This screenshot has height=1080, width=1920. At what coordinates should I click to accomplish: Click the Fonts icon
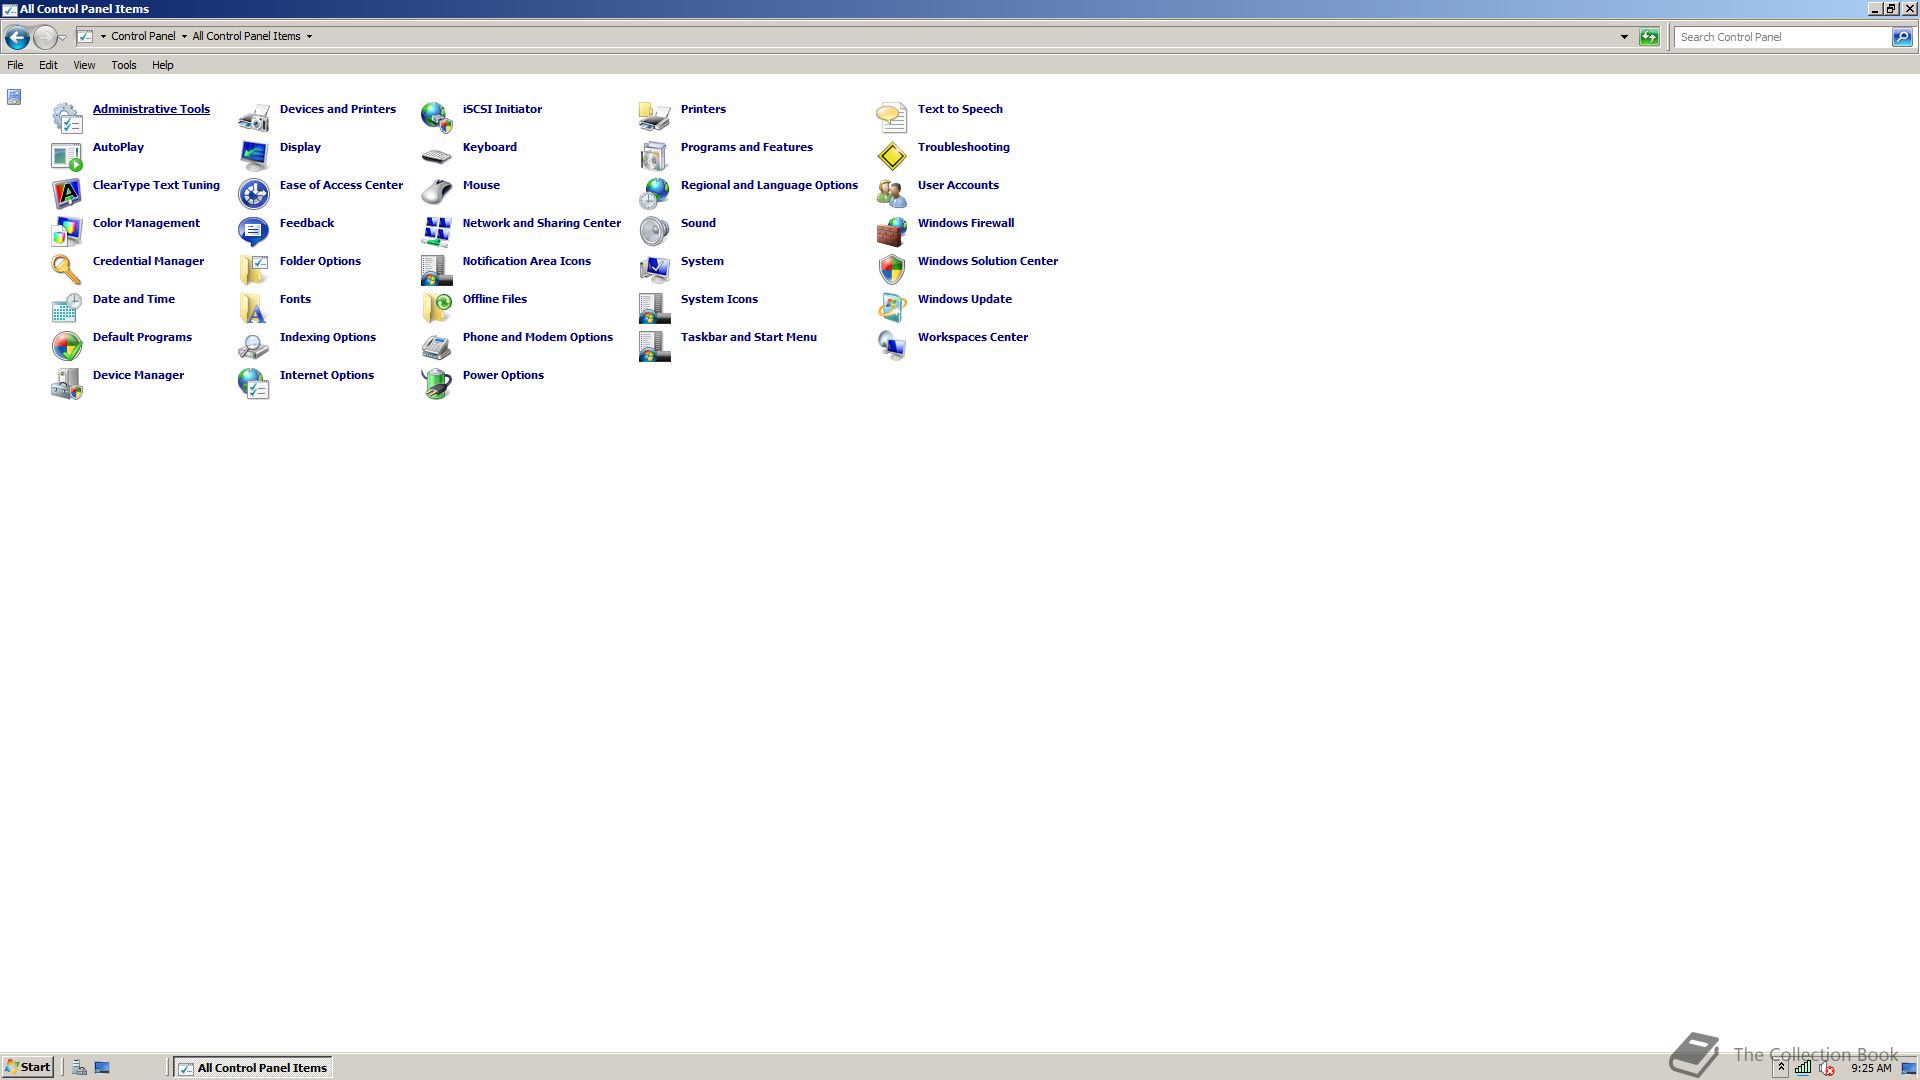point(254,308)
